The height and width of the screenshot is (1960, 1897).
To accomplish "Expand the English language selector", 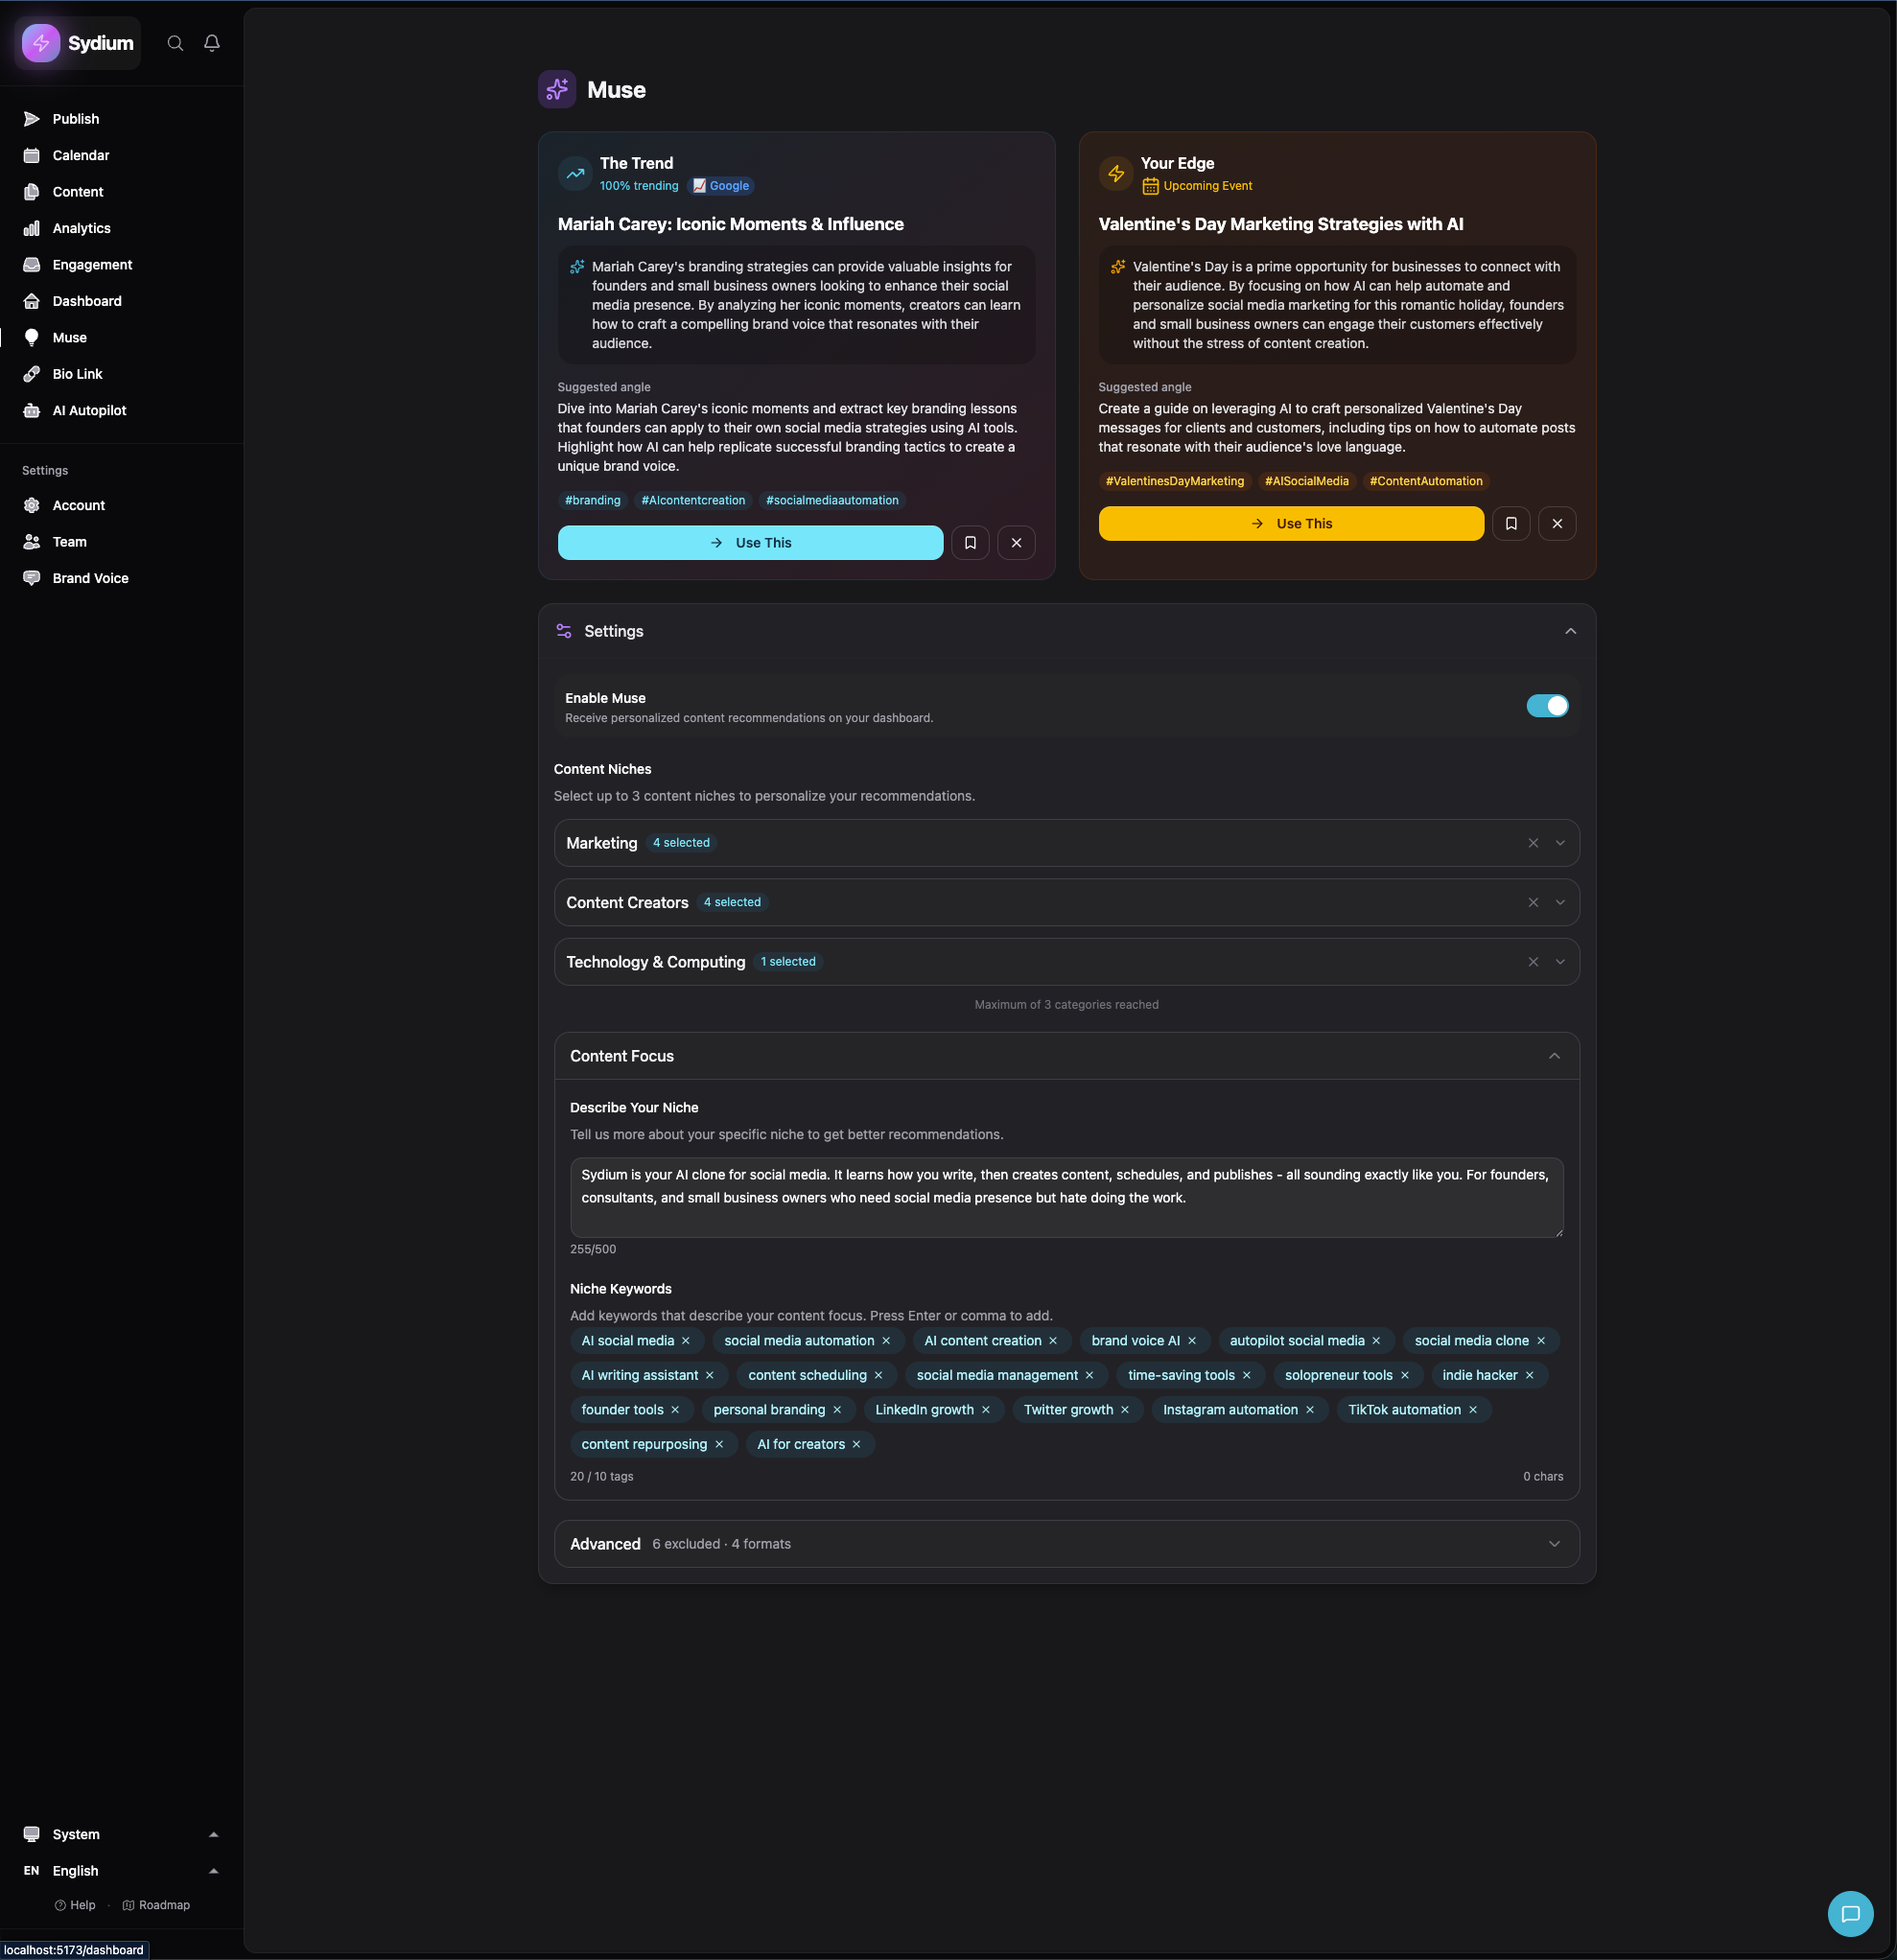I will point(213,1870).
